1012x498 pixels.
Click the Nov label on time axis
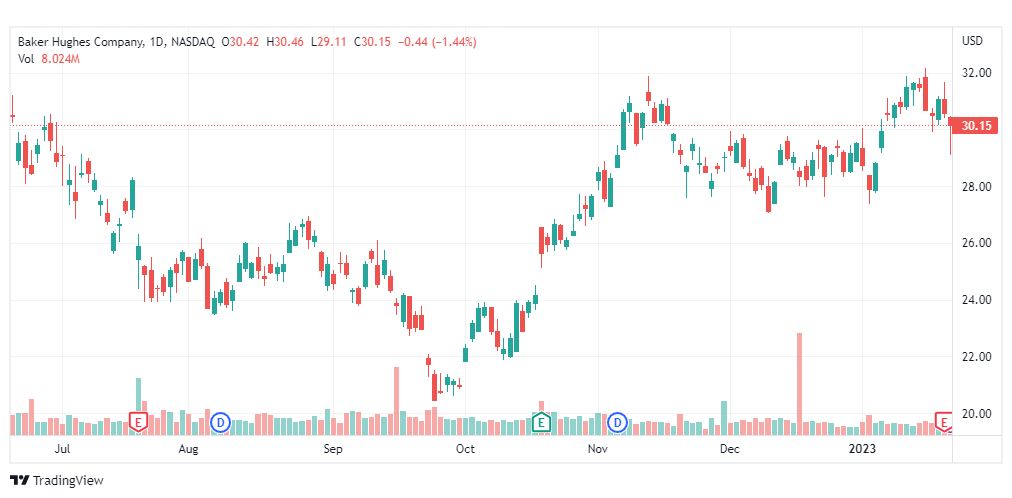coord(598,449)
